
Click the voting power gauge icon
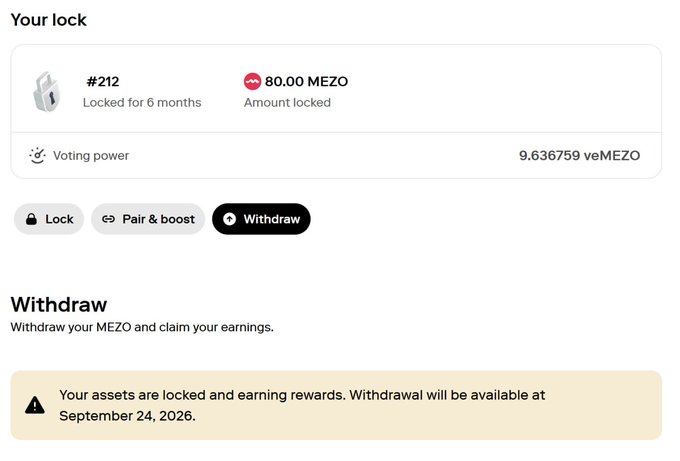(38, 155)
